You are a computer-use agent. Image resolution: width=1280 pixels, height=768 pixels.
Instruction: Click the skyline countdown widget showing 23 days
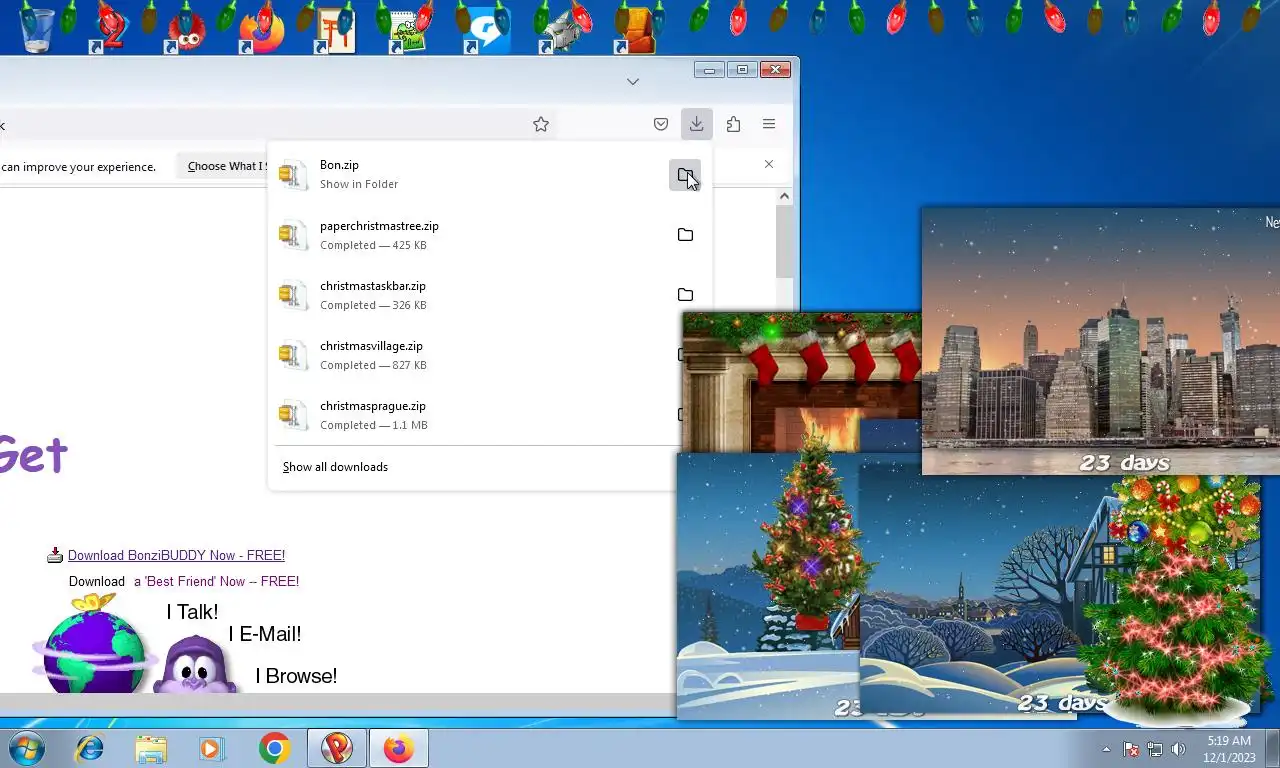1100,341
